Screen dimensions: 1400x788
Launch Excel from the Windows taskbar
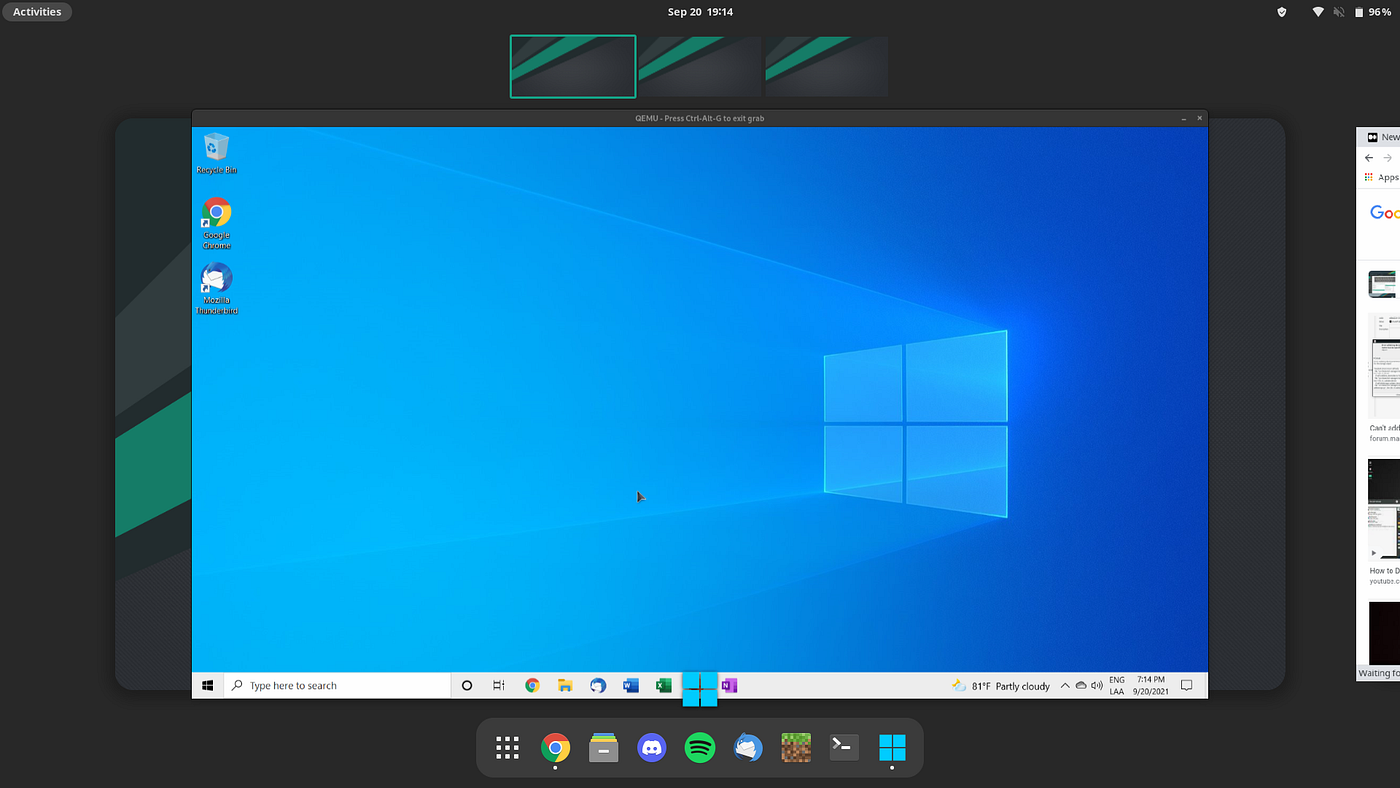coord(663,685)
